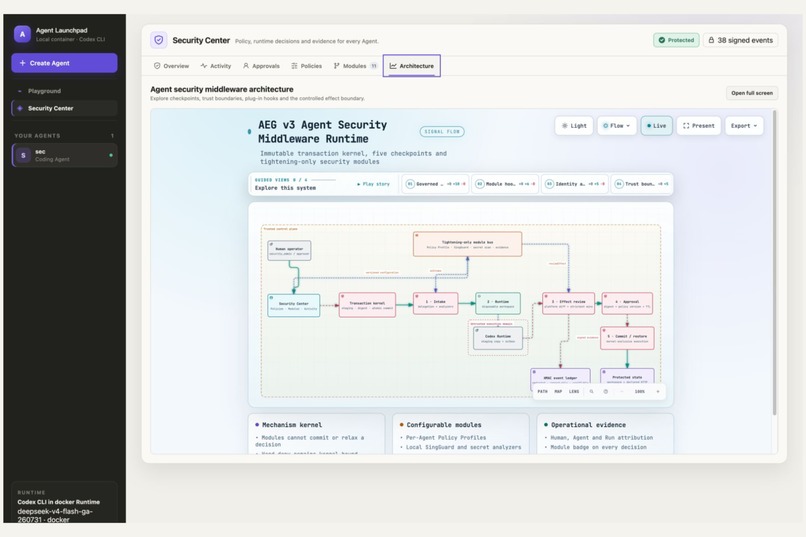This screenshot has width=806, height=537.
Task: Click the Configurable modules card heading
Action: 444,425
